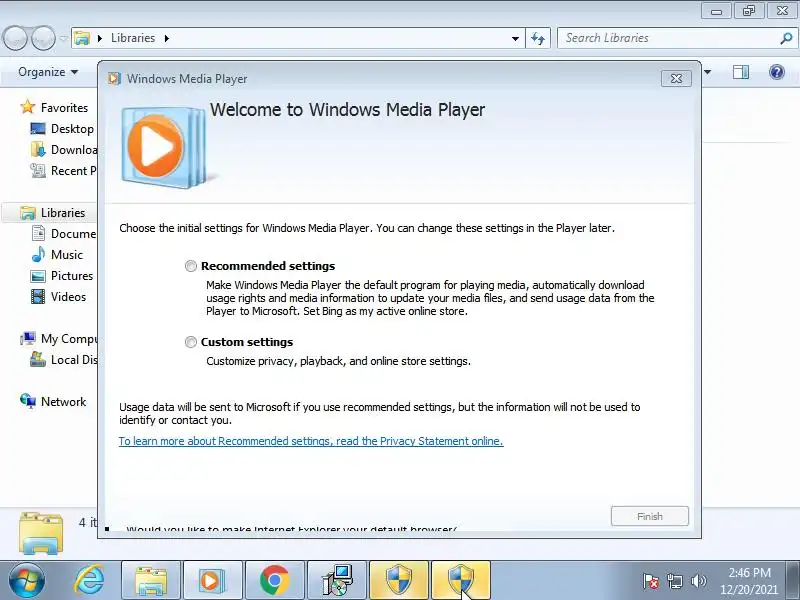The image size is (800, 600).
Task: Select Music library in navigation pane
Action: (x=67, y=255)
